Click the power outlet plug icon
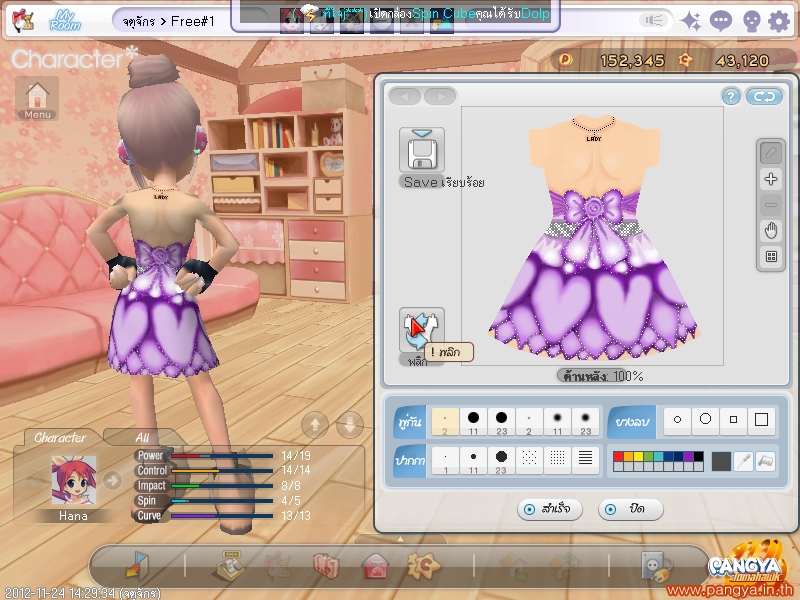 click(656, 566)
